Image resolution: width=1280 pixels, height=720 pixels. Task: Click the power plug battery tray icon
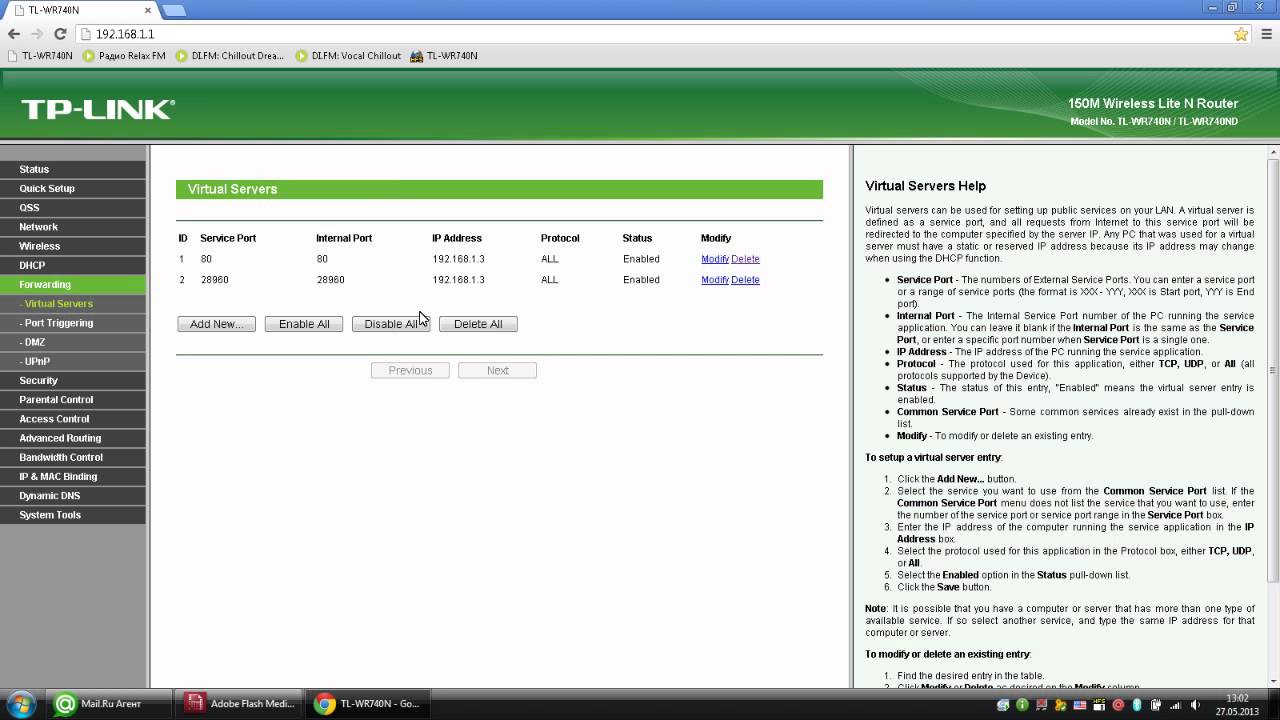point(1156,705)
